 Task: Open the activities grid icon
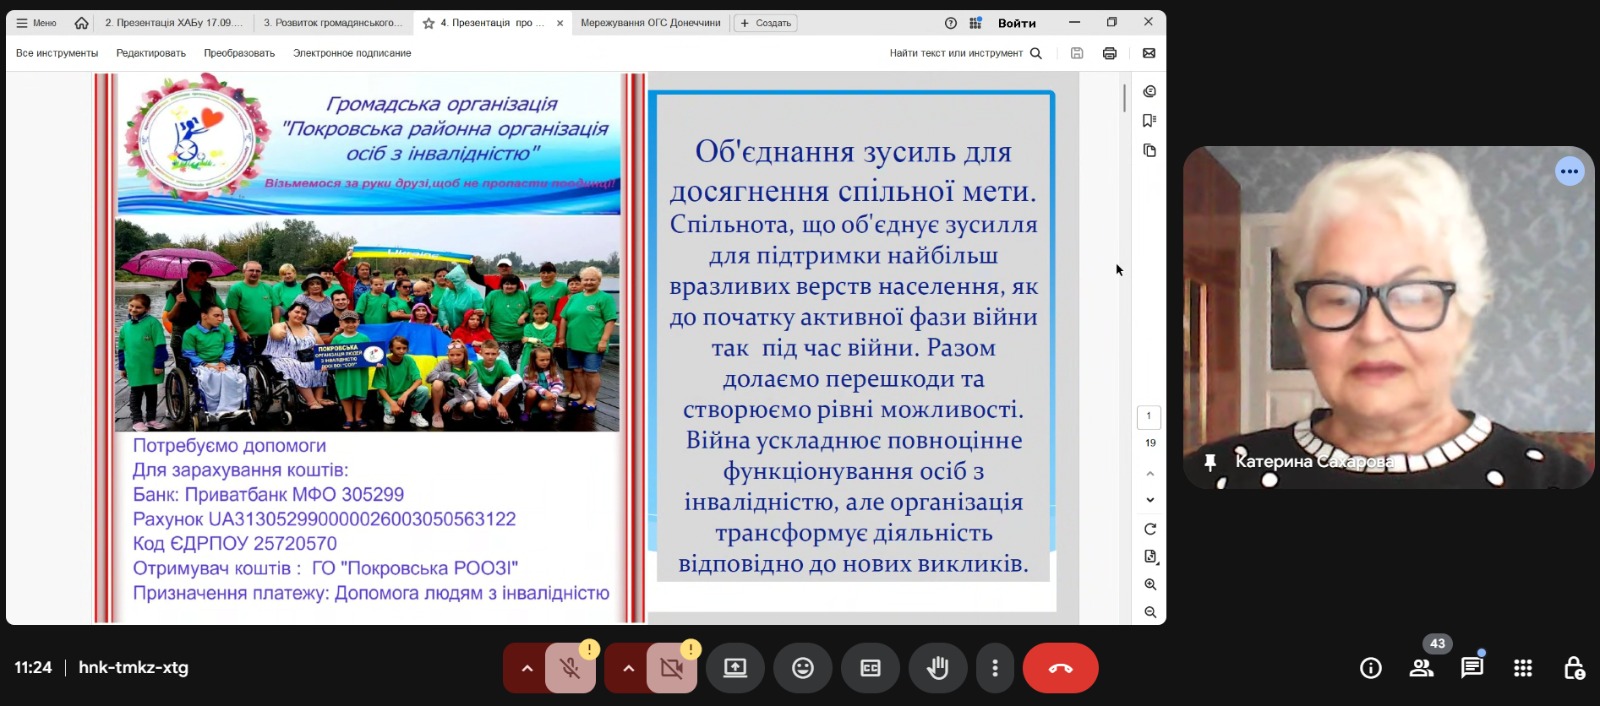(1522, 668)
